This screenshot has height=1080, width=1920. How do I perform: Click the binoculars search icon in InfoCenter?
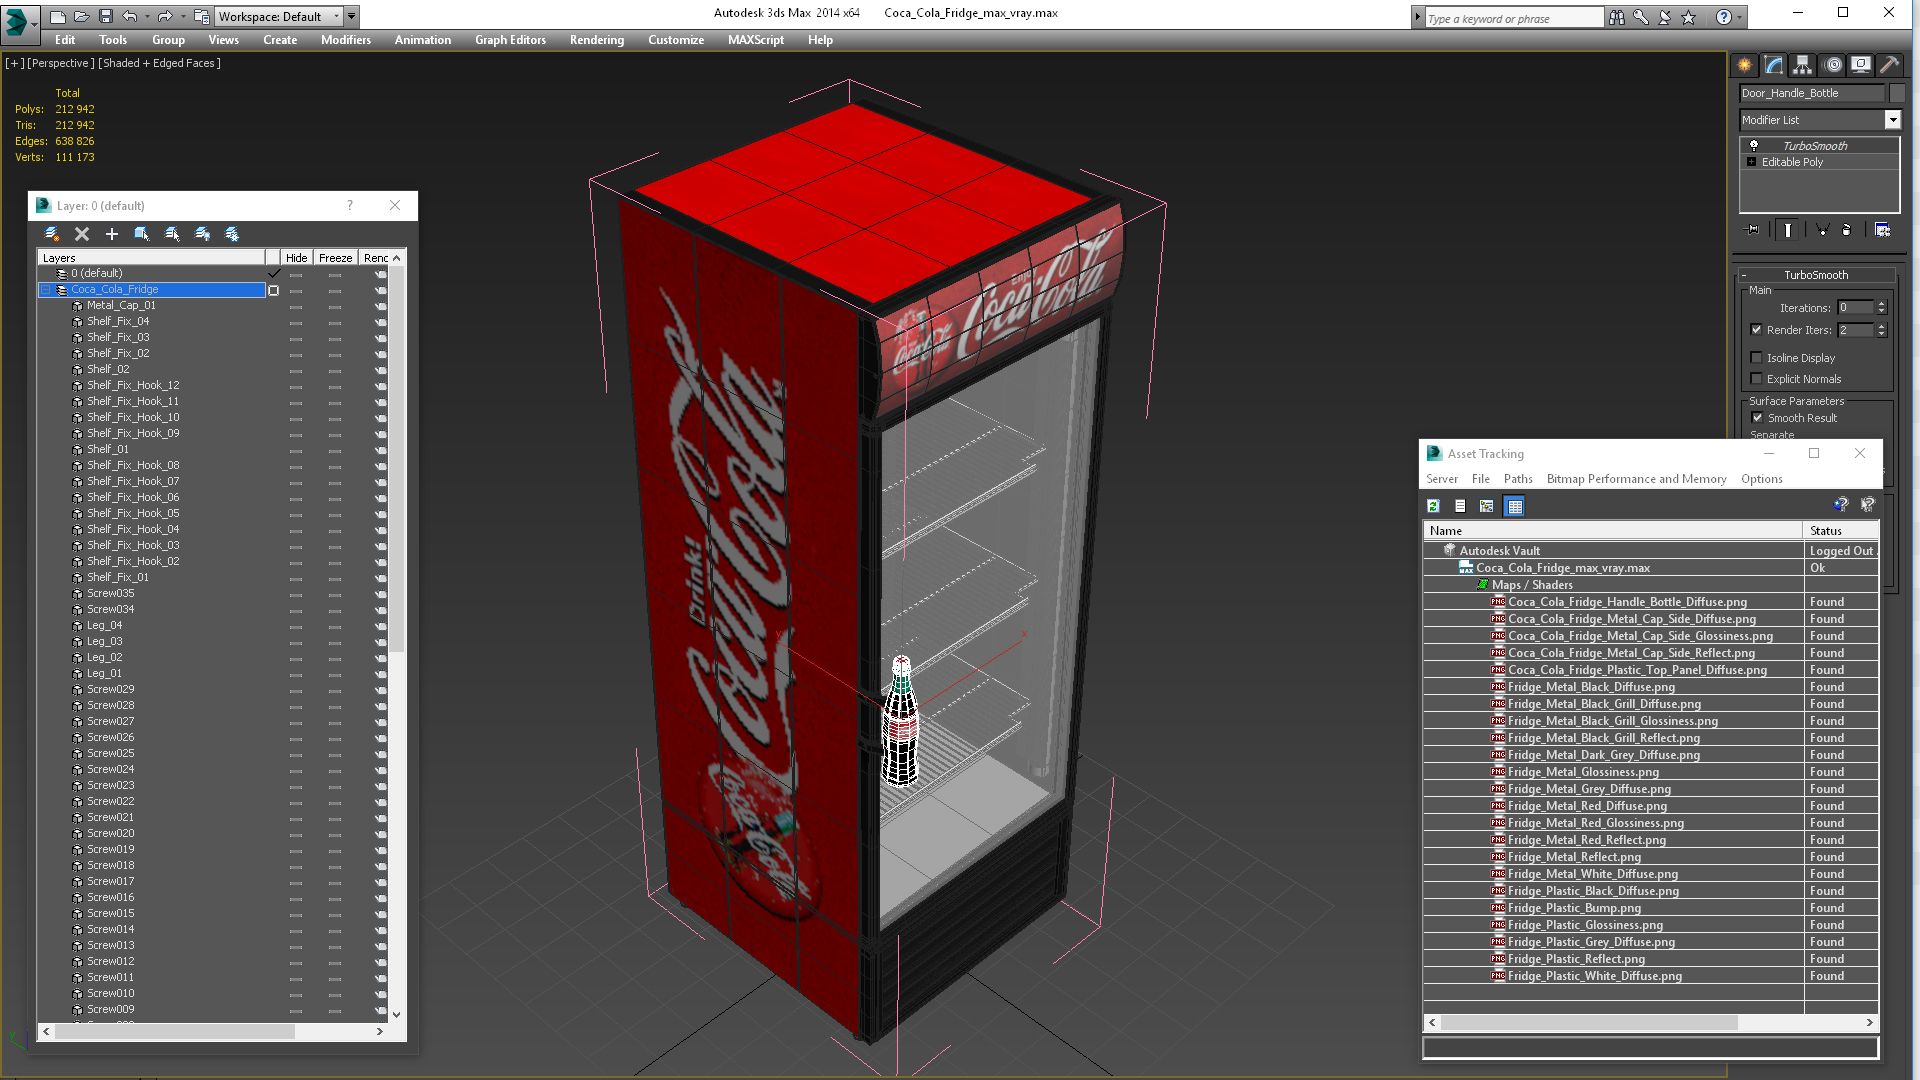[x=1617, y=17]
